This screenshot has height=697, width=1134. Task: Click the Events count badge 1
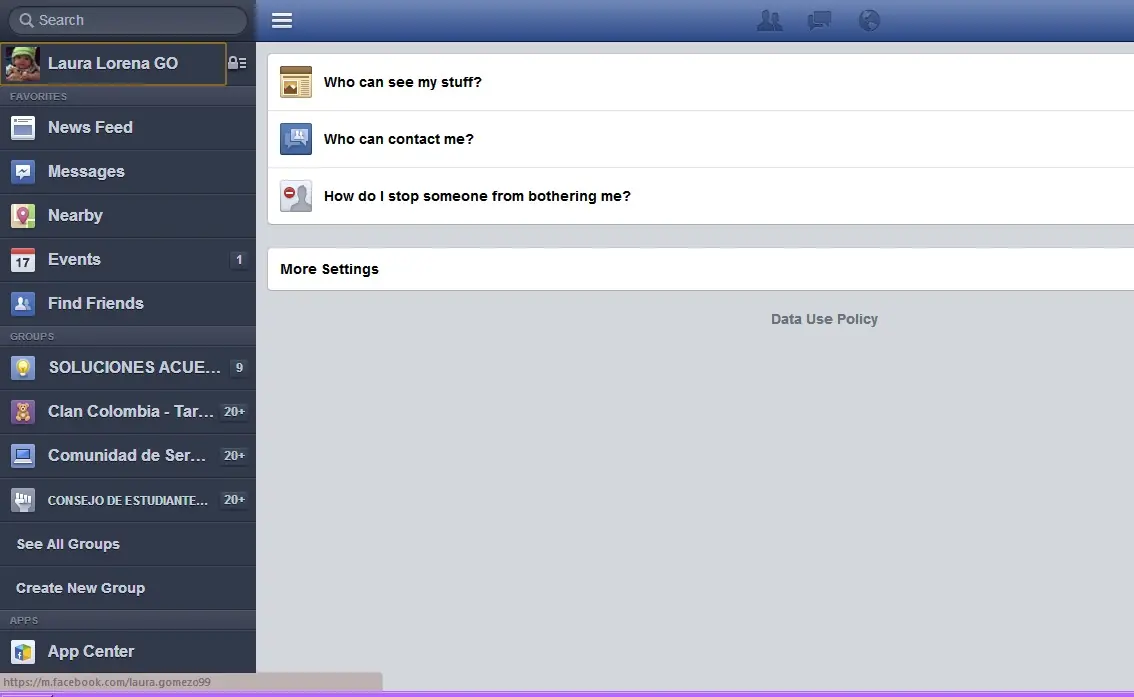[239, 260]
